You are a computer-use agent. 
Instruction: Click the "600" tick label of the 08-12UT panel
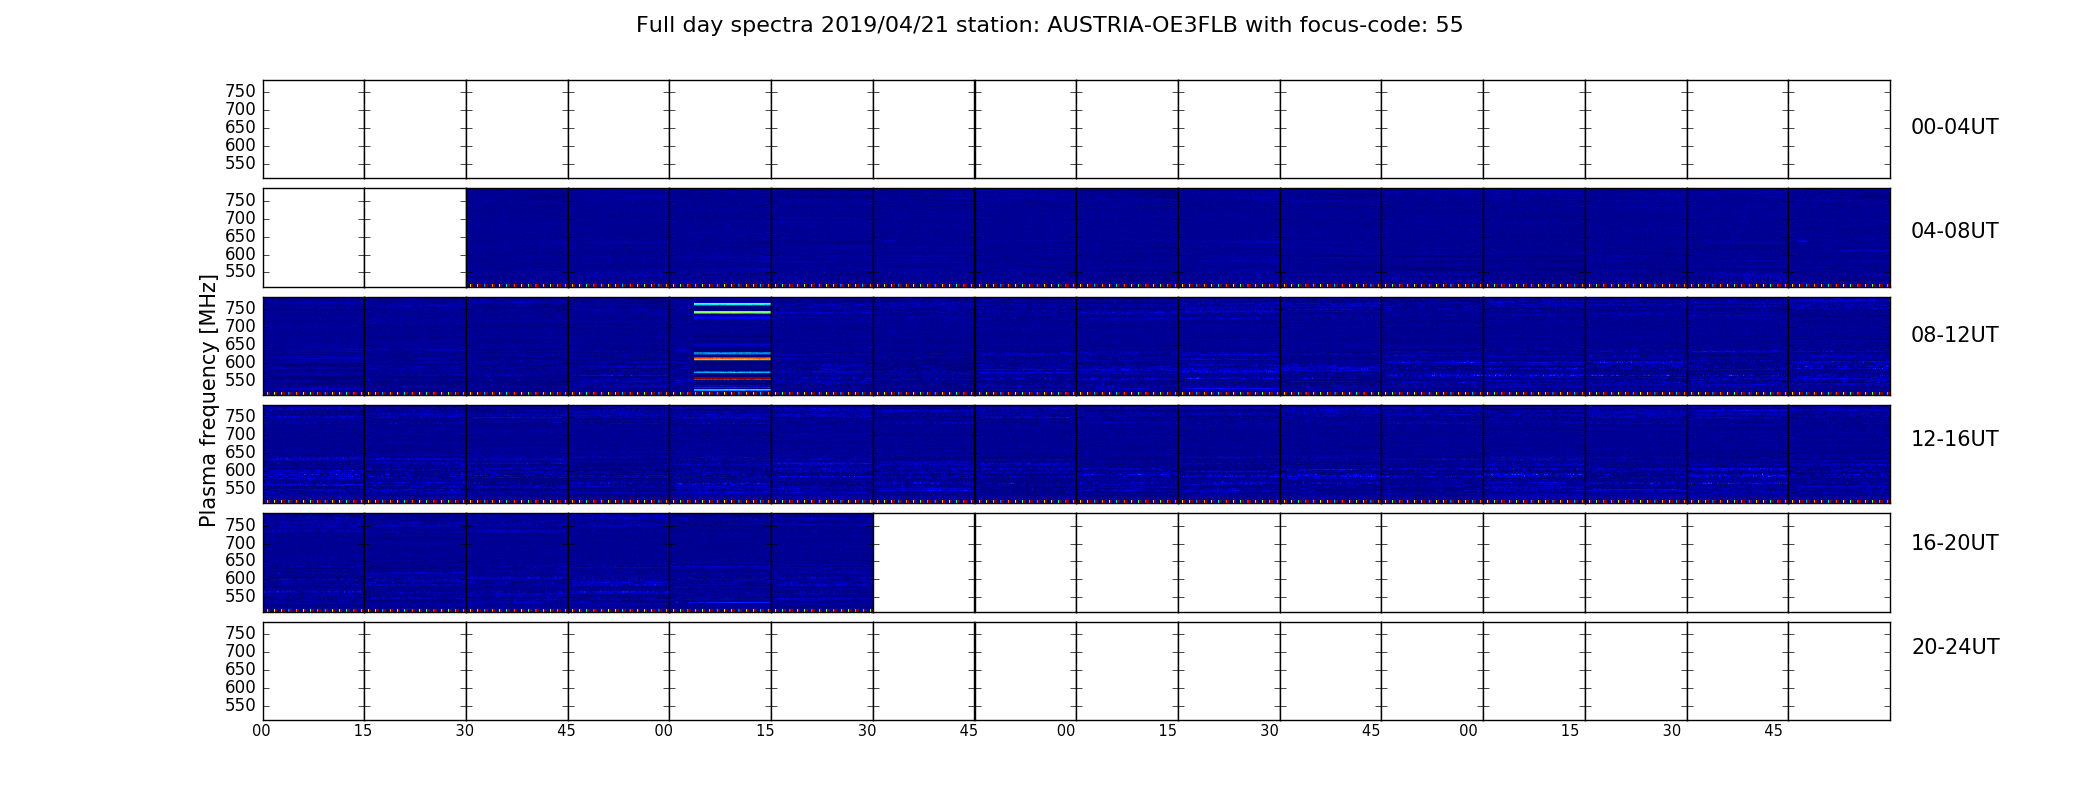coord(240,362)
